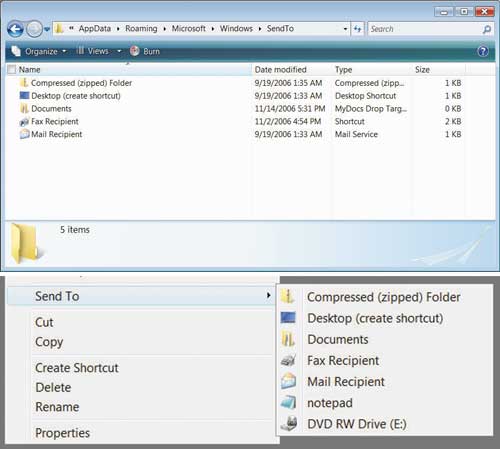Select Mail Recipient file in the list
The width and height of the screenshot is (500, 449).
56,134
